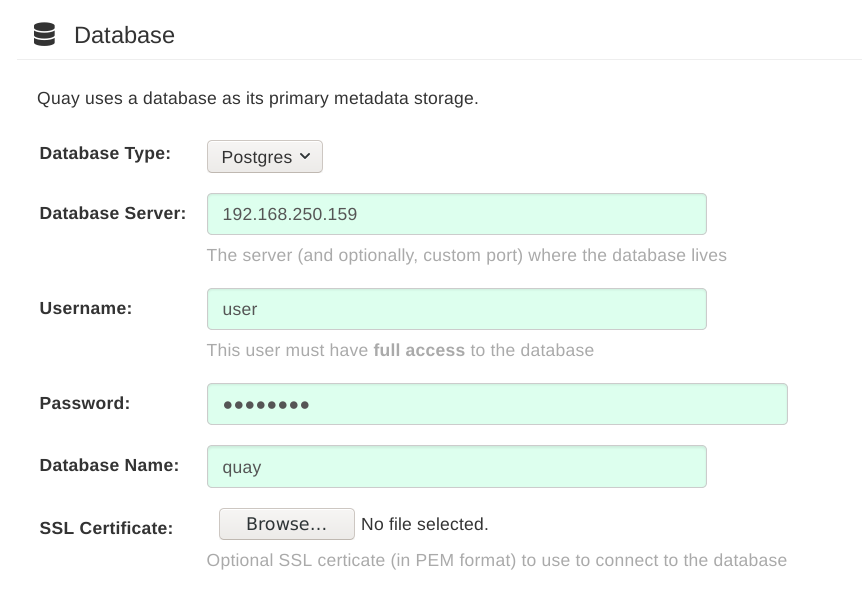Click the database stack icon
The image size is (862, 613).
(44, 35)
